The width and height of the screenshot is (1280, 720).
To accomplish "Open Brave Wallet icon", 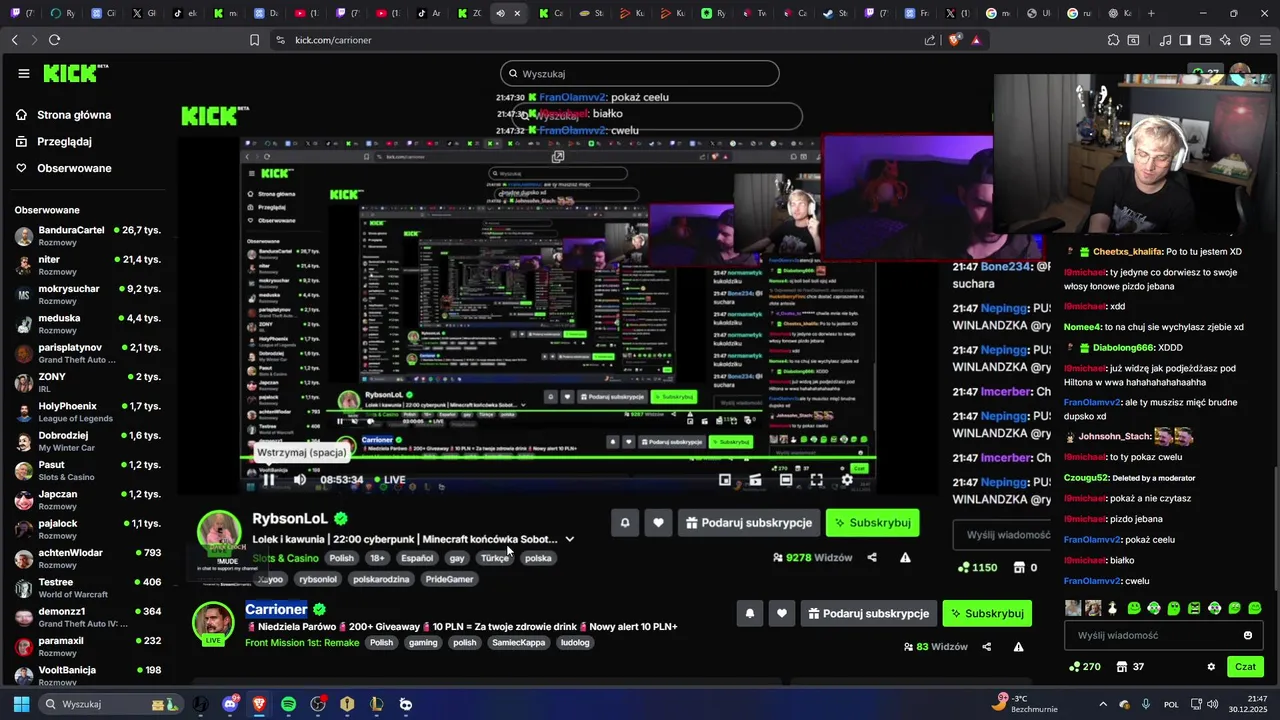I will point(1205,40).
